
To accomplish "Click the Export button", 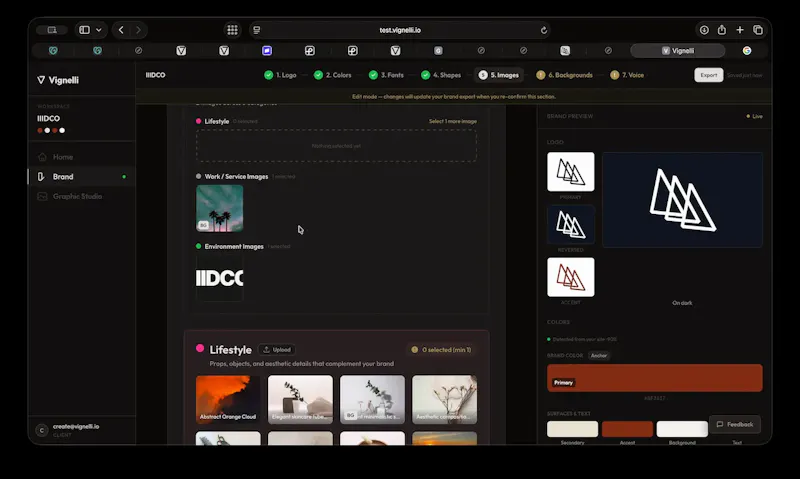I will pos(709,75).
